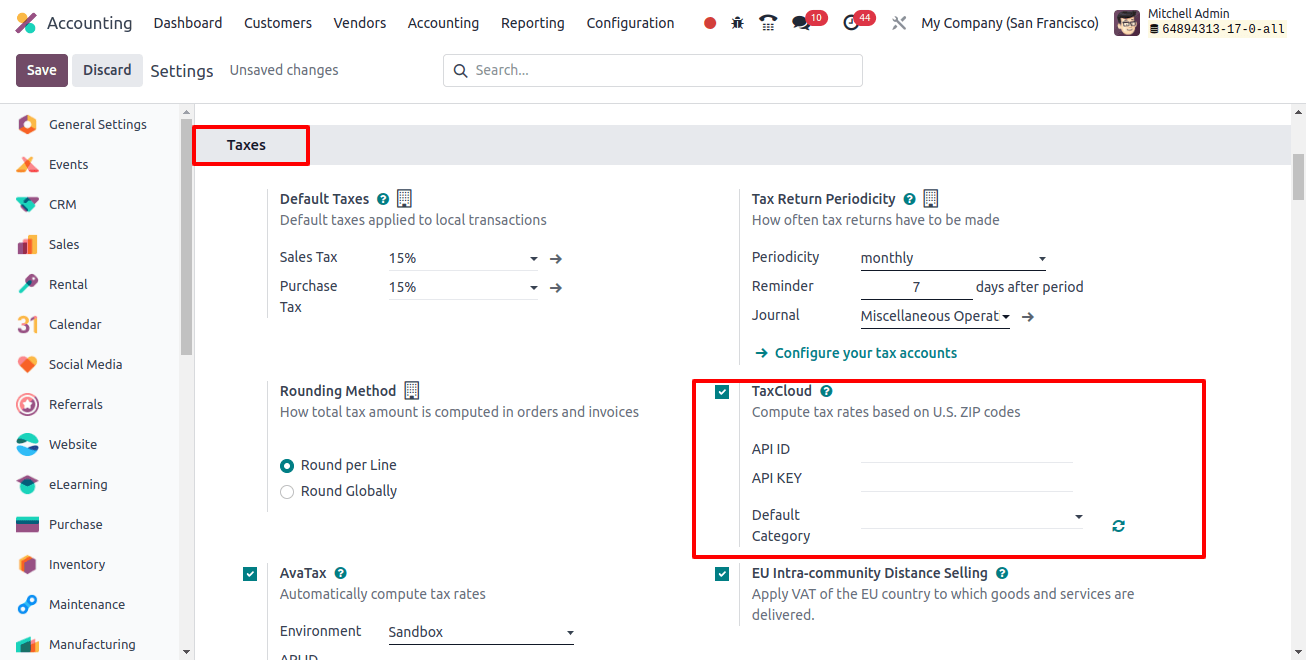Viewport: 1306px width, 660px height.
Task: Open the Configuration menu
Action: pos(630,23)
